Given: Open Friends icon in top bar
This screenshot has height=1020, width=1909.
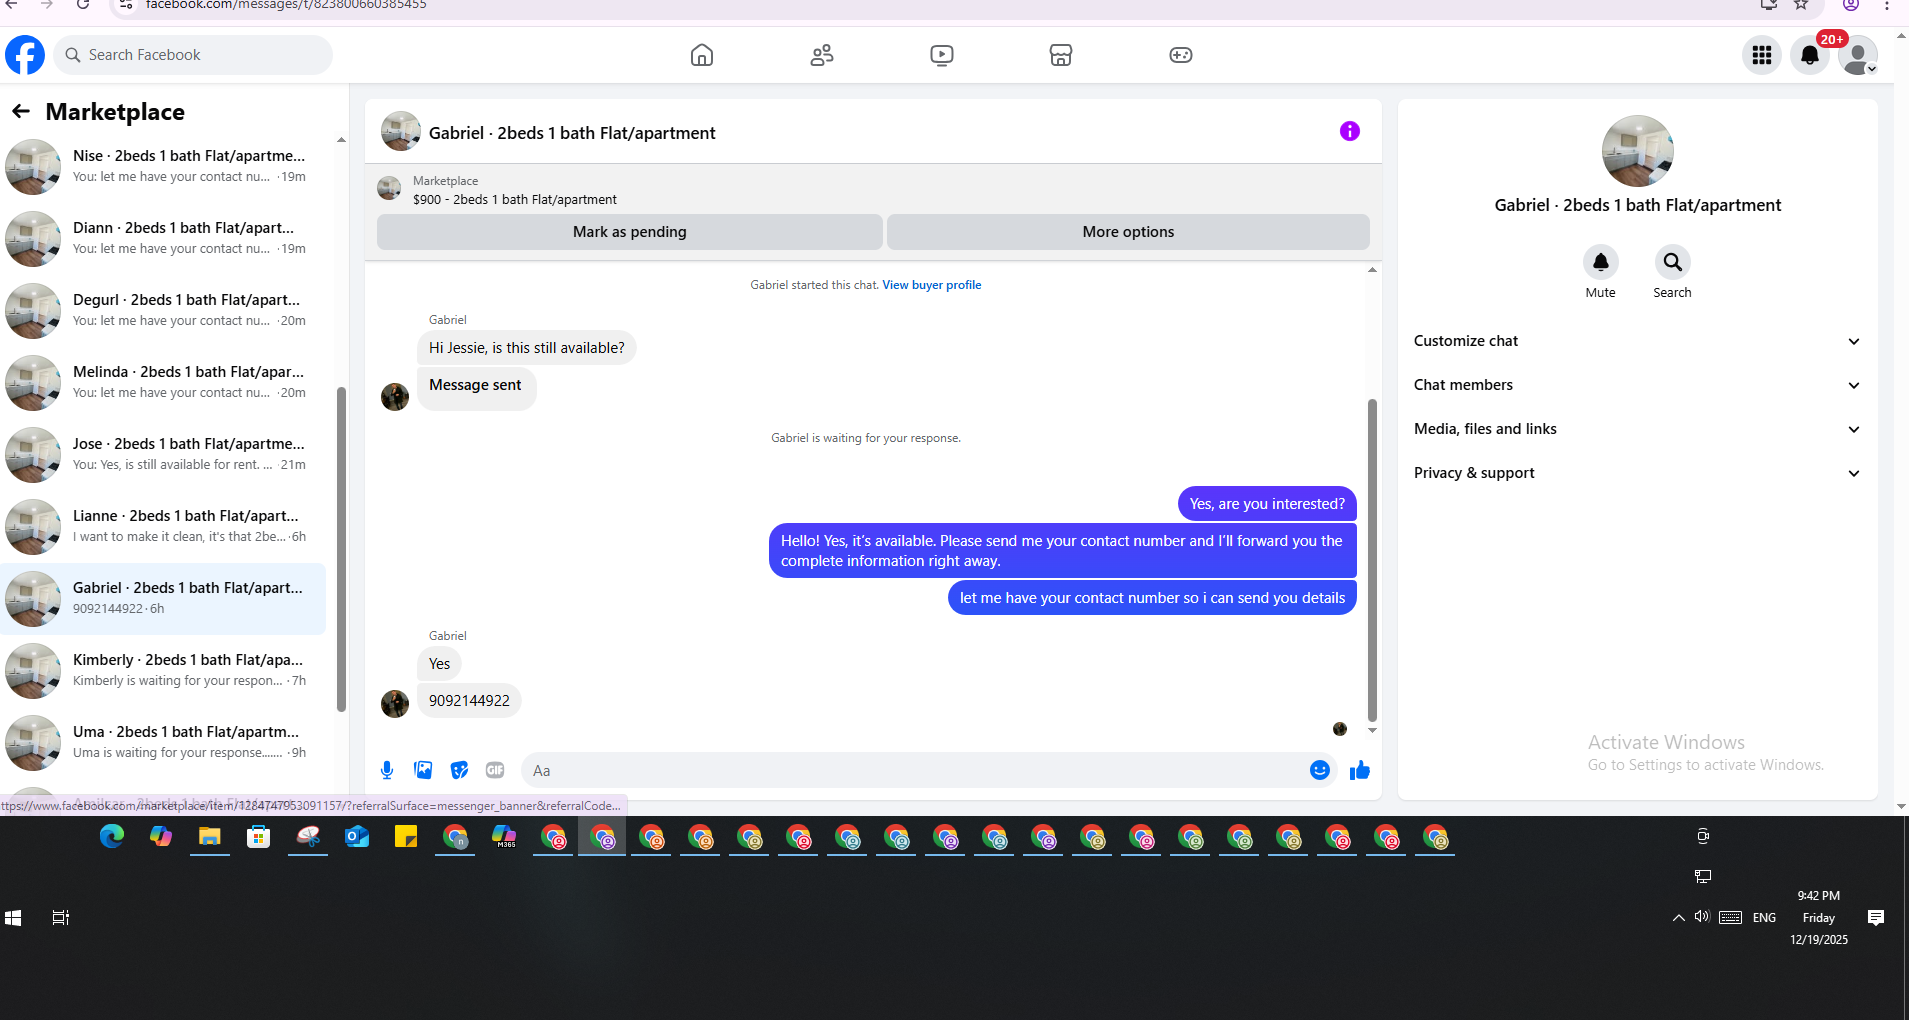Looking at the screenshot, I should [822, 55].
